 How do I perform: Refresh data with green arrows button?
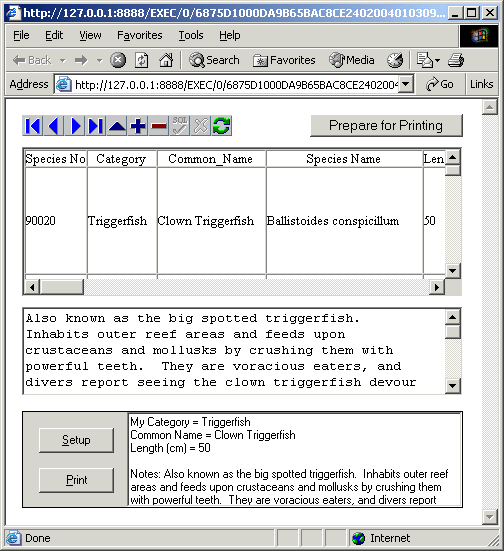pyautogui.click(x=221, y=126)
